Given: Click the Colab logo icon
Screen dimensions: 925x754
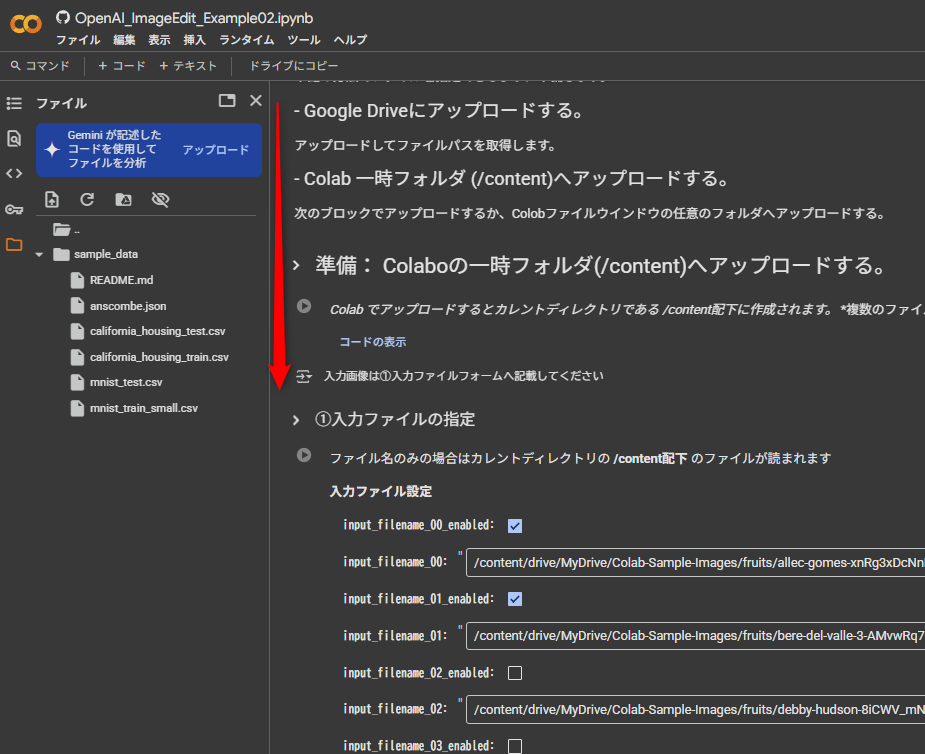Looking at the screenshot, I should coord(25,24).
